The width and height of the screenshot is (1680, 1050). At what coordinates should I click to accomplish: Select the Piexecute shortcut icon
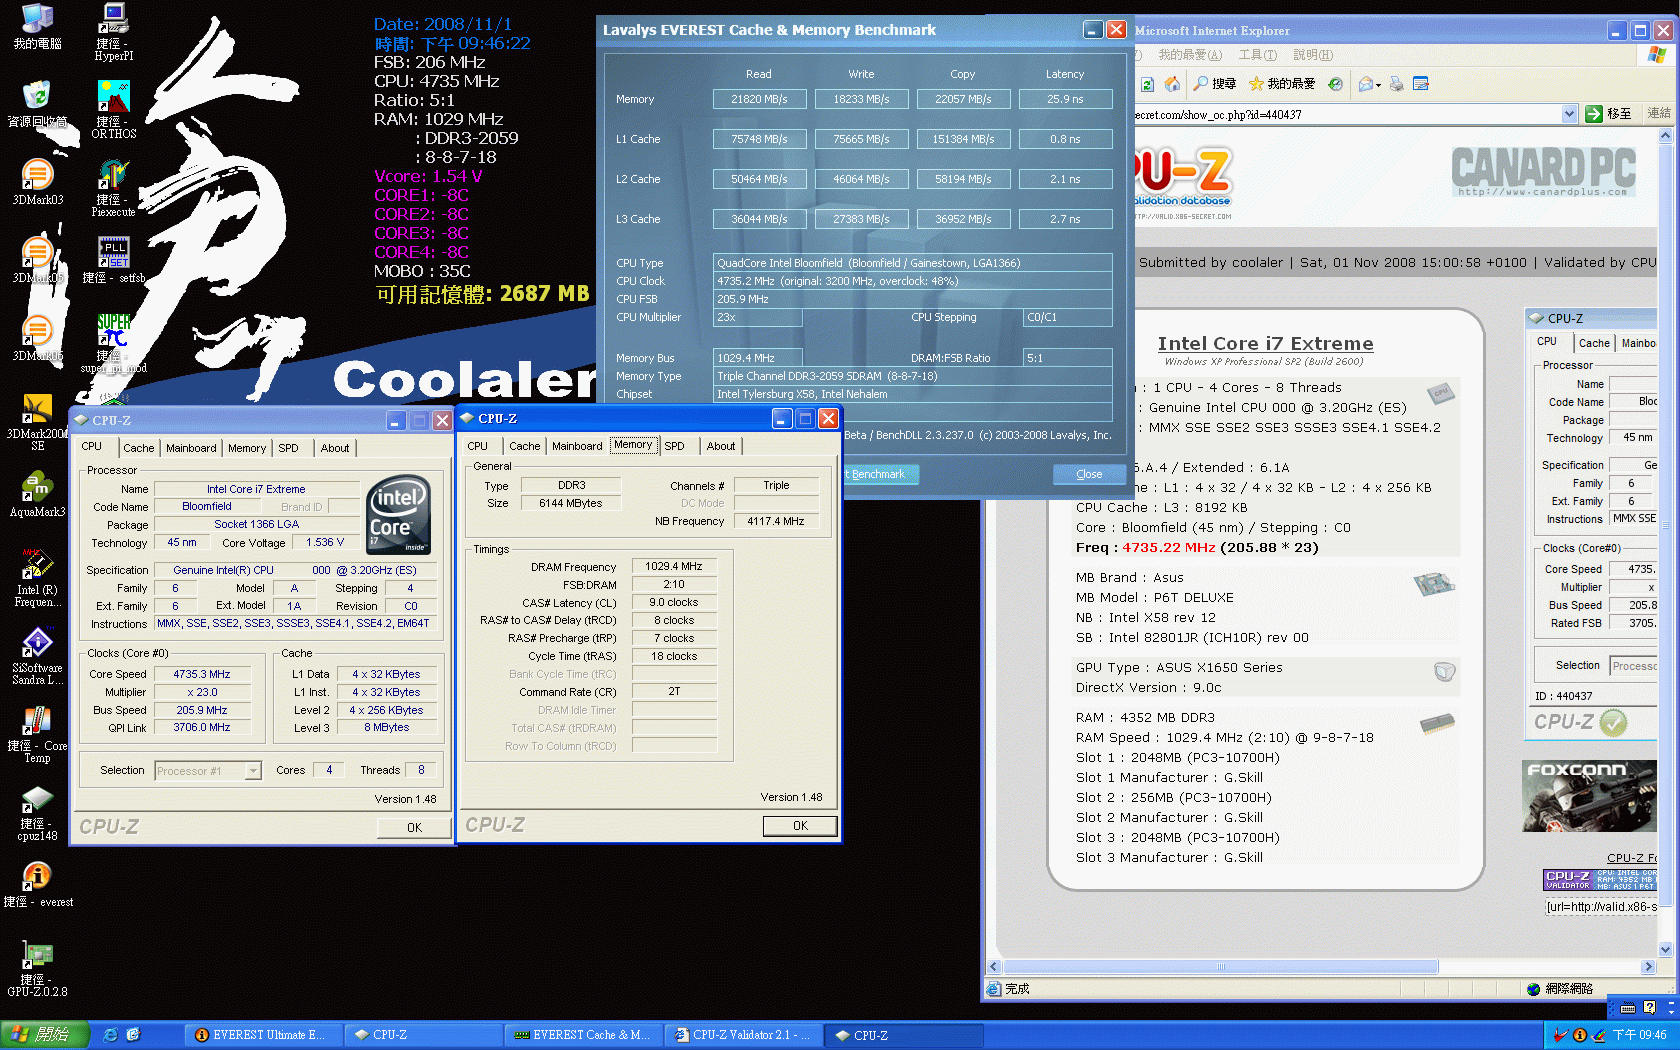click(x=113, y=187)
